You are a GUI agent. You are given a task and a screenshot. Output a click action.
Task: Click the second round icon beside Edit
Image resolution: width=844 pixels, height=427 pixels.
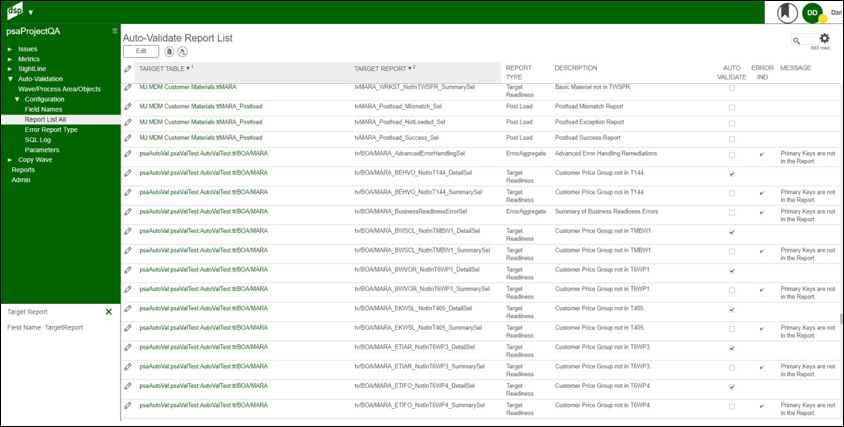click(x=182, y=52)
